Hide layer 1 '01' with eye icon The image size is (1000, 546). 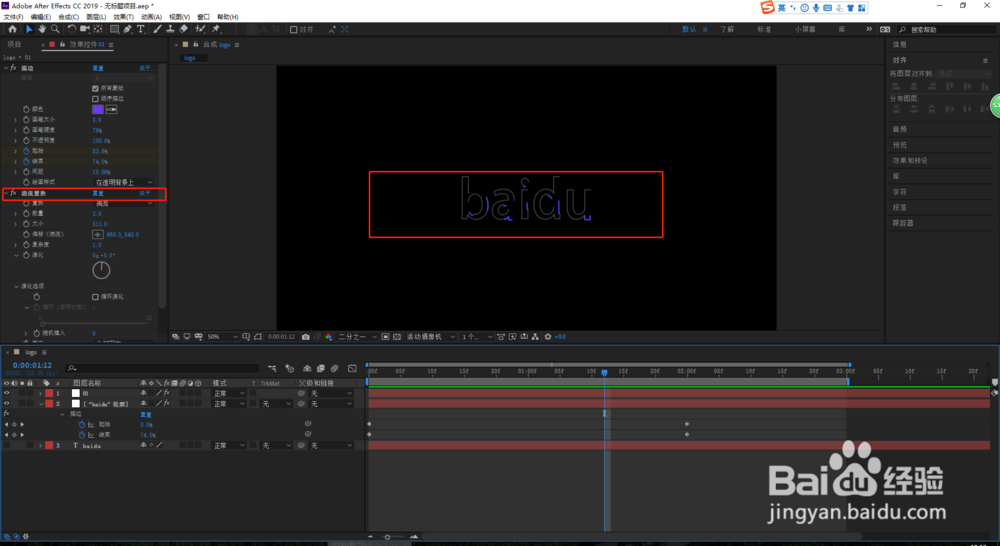pos(6,394)
